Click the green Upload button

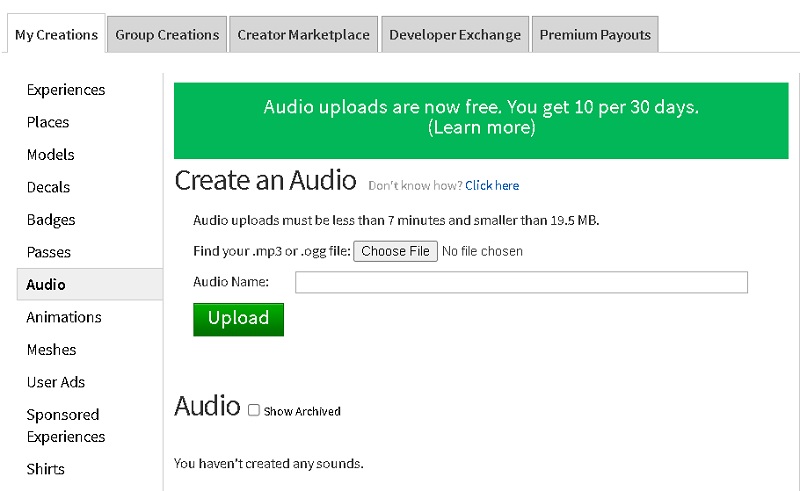238,320
